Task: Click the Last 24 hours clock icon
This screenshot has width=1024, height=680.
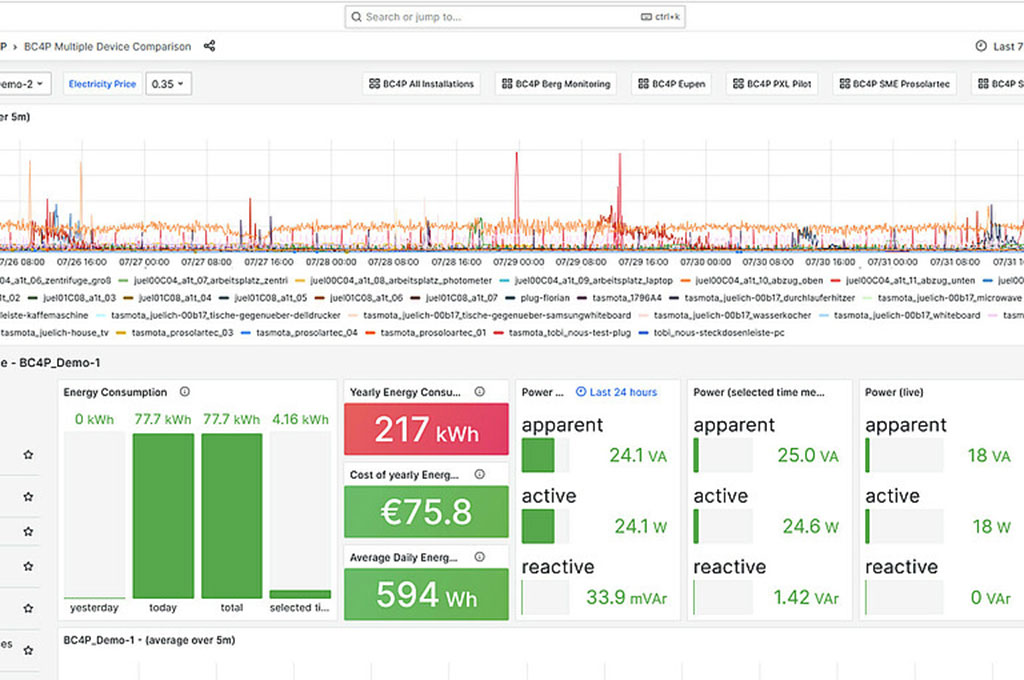Action: pos(581,391)
